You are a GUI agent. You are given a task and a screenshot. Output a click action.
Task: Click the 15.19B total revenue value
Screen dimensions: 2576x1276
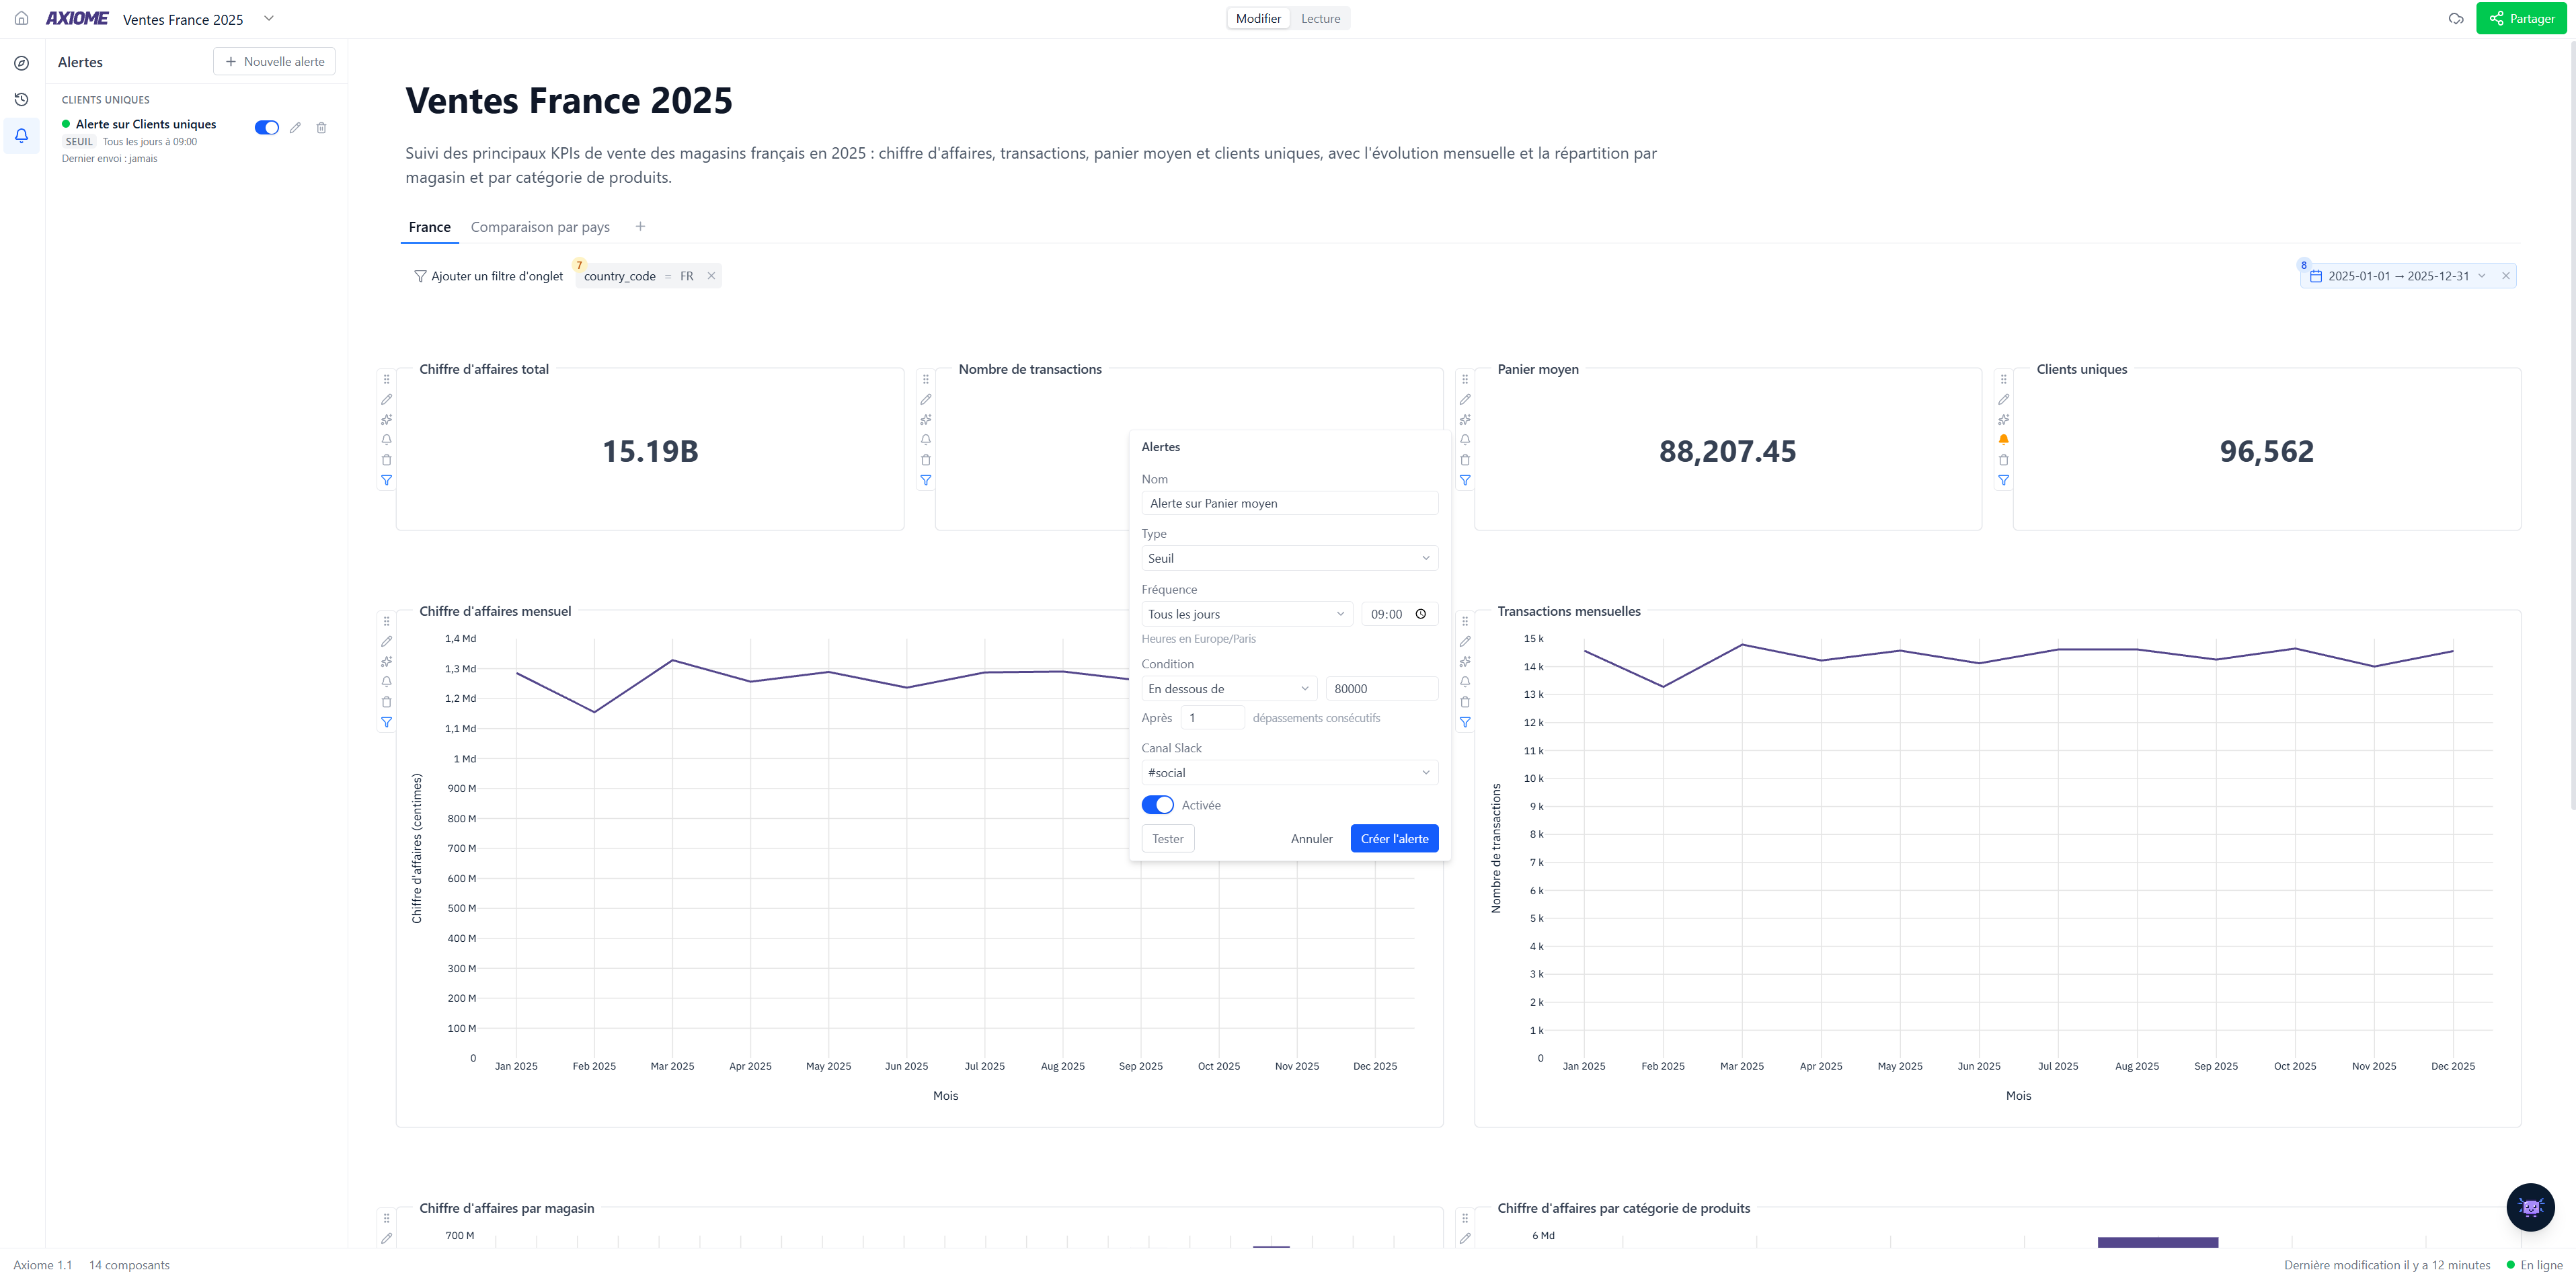pos(650,451)
